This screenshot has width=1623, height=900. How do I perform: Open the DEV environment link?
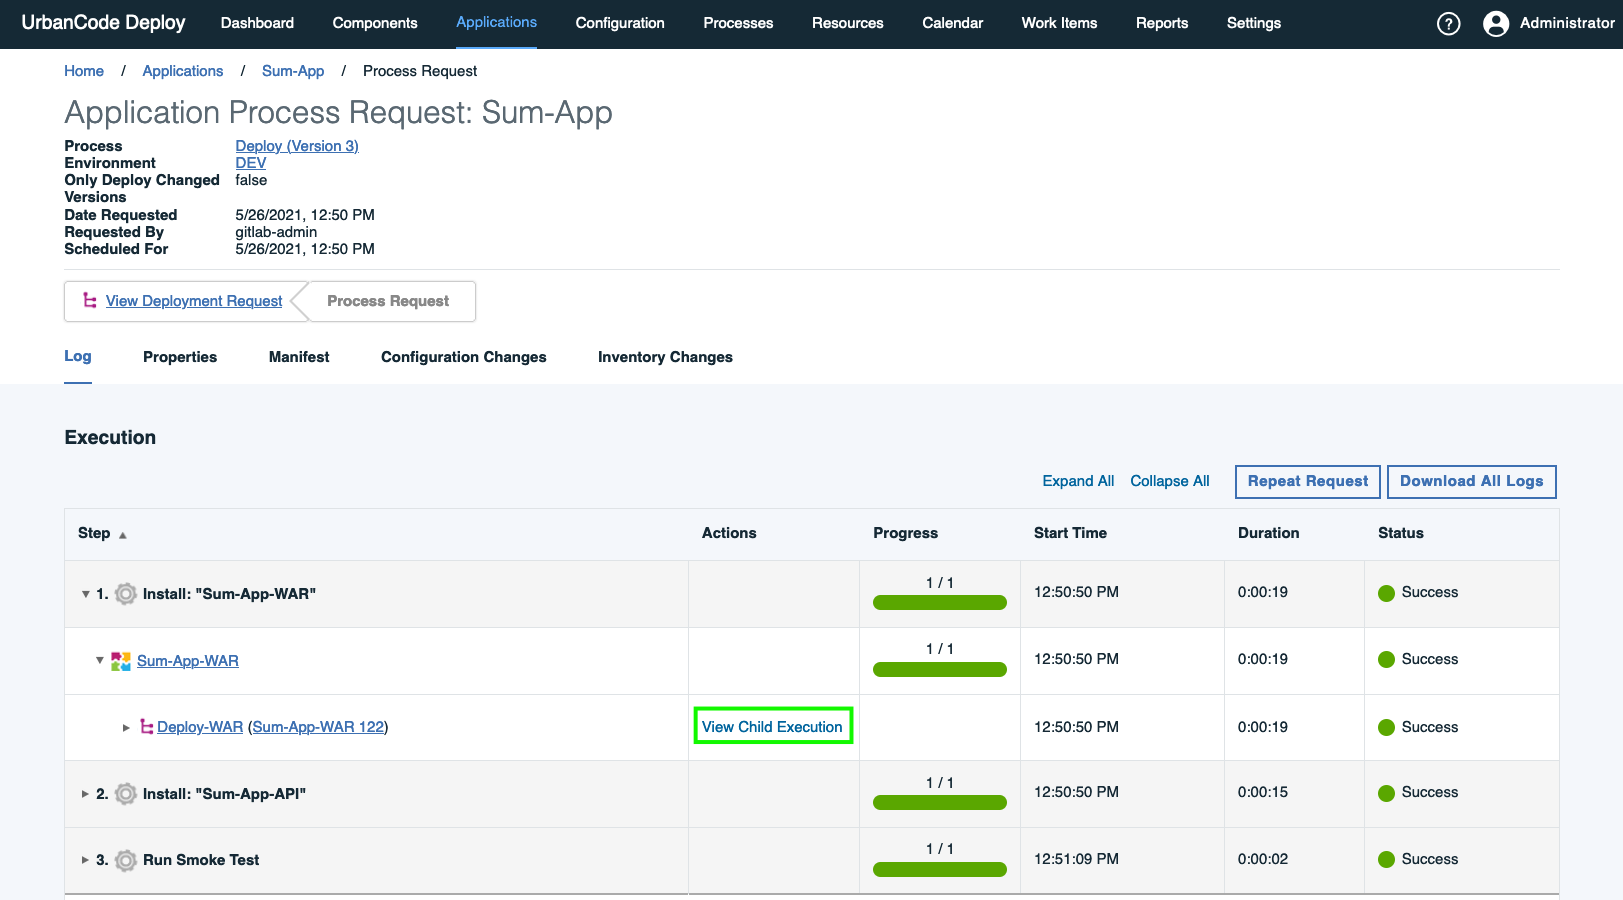point(251,163)
